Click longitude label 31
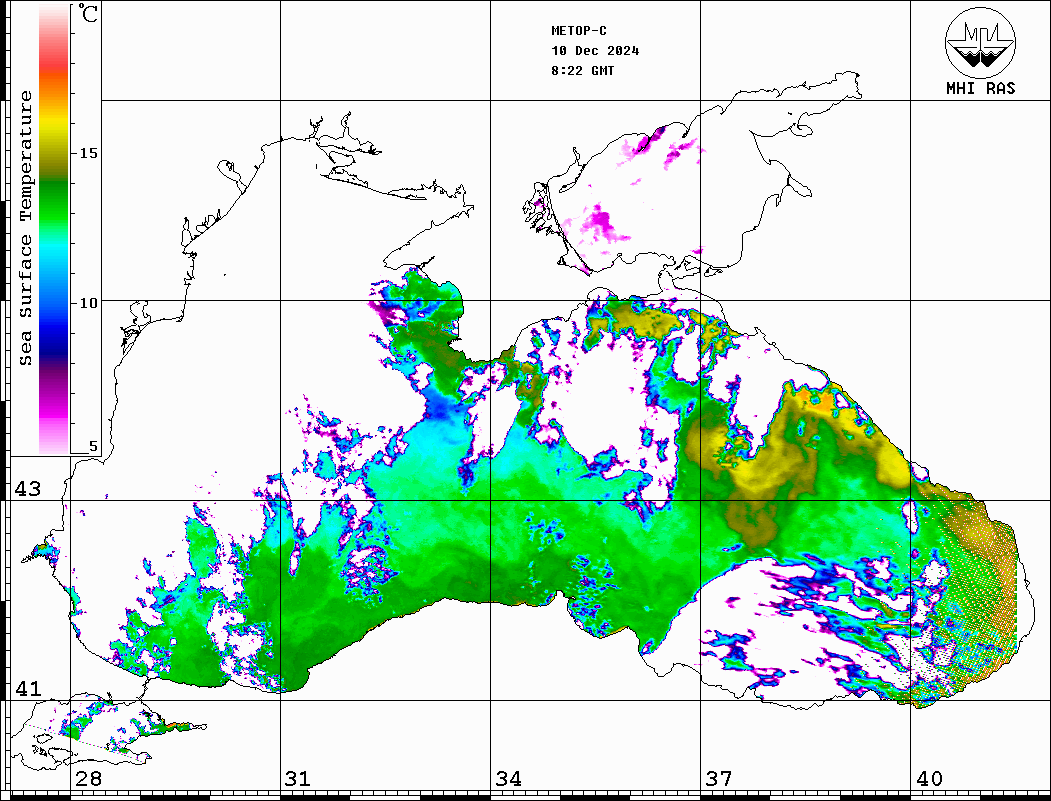This screenshot has width=1051, height=801. [298, 779]
